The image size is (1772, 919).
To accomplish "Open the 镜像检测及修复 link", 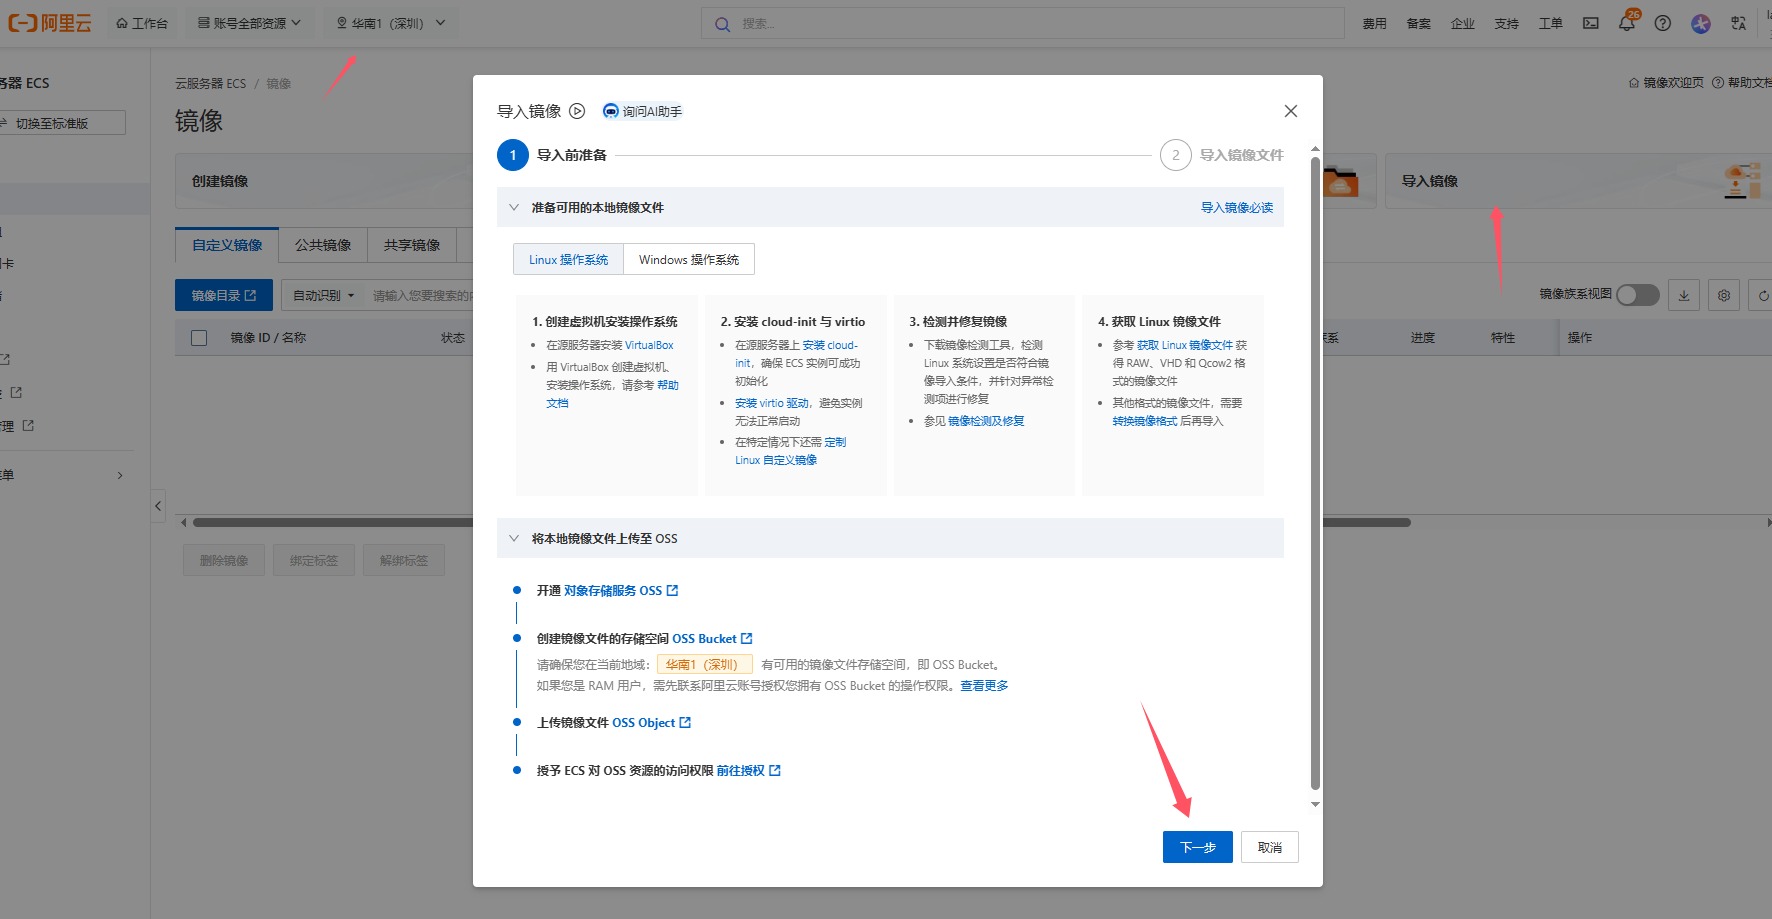I will coord(986,421).
